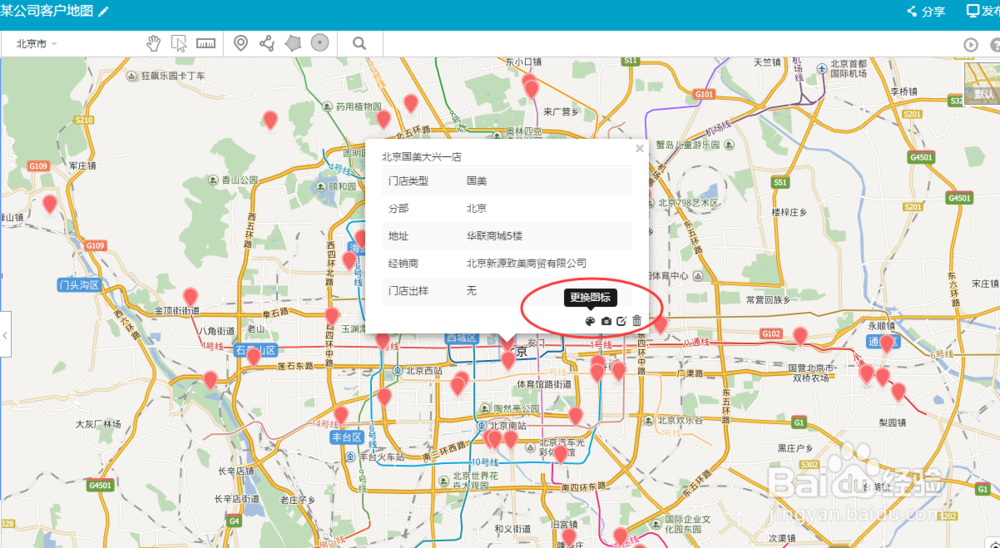Select the polygon area drawing tool
The image size is (1000, 548).
[x=293, y=43]
